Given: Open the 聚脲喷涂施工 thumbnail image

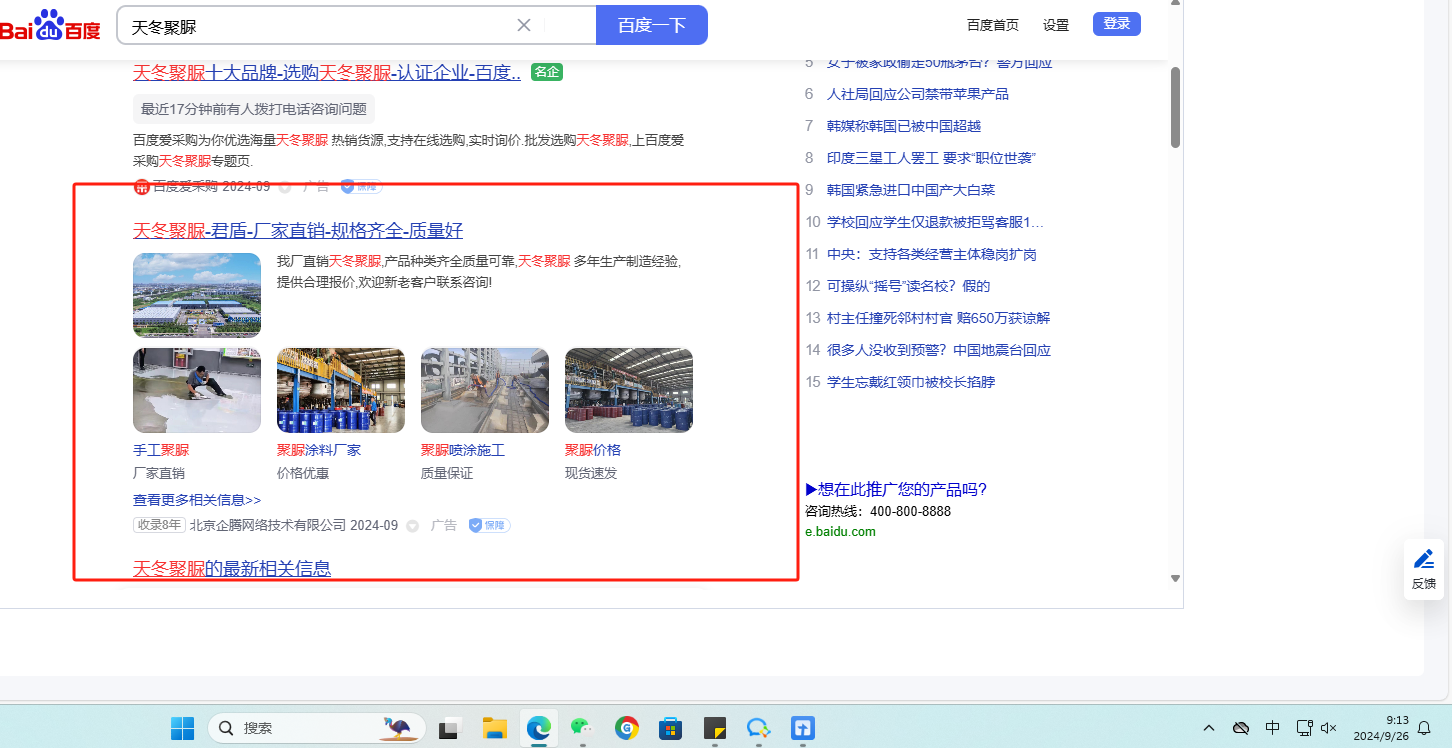Looking at the screenshot, I should click(485, 390).
